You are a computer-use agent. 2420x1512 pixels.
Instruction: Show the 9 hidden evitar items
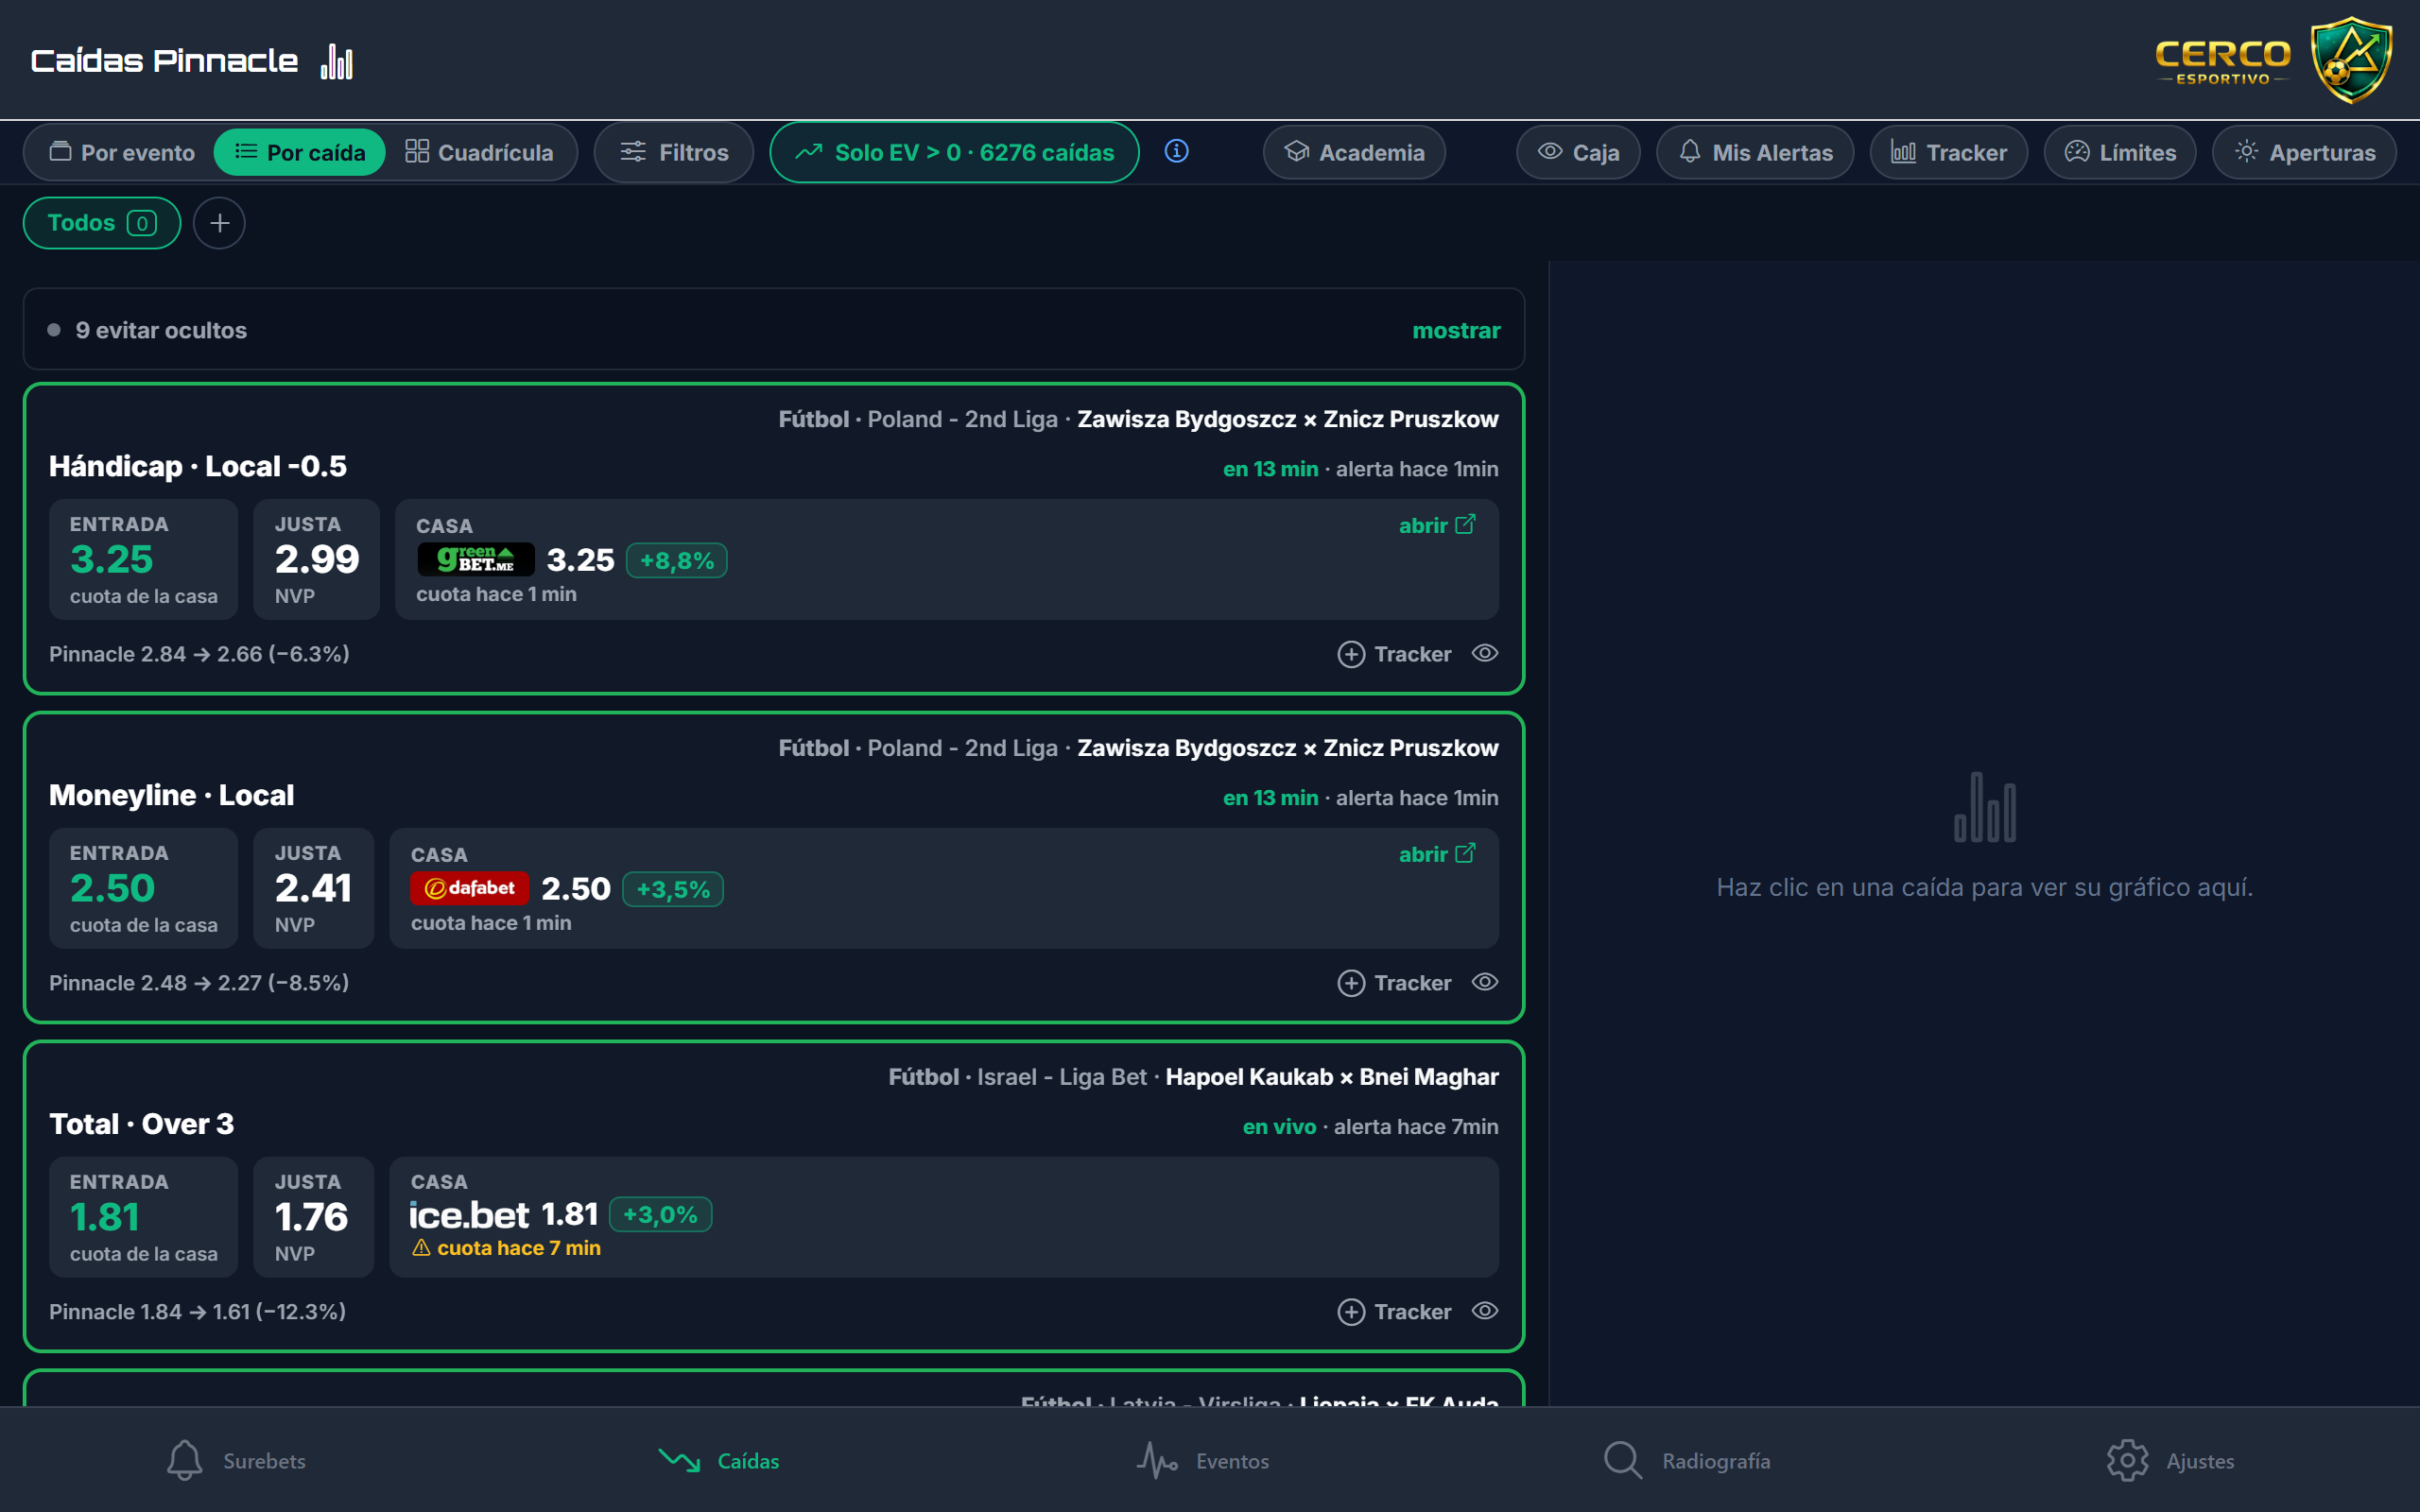[1455, 330]
